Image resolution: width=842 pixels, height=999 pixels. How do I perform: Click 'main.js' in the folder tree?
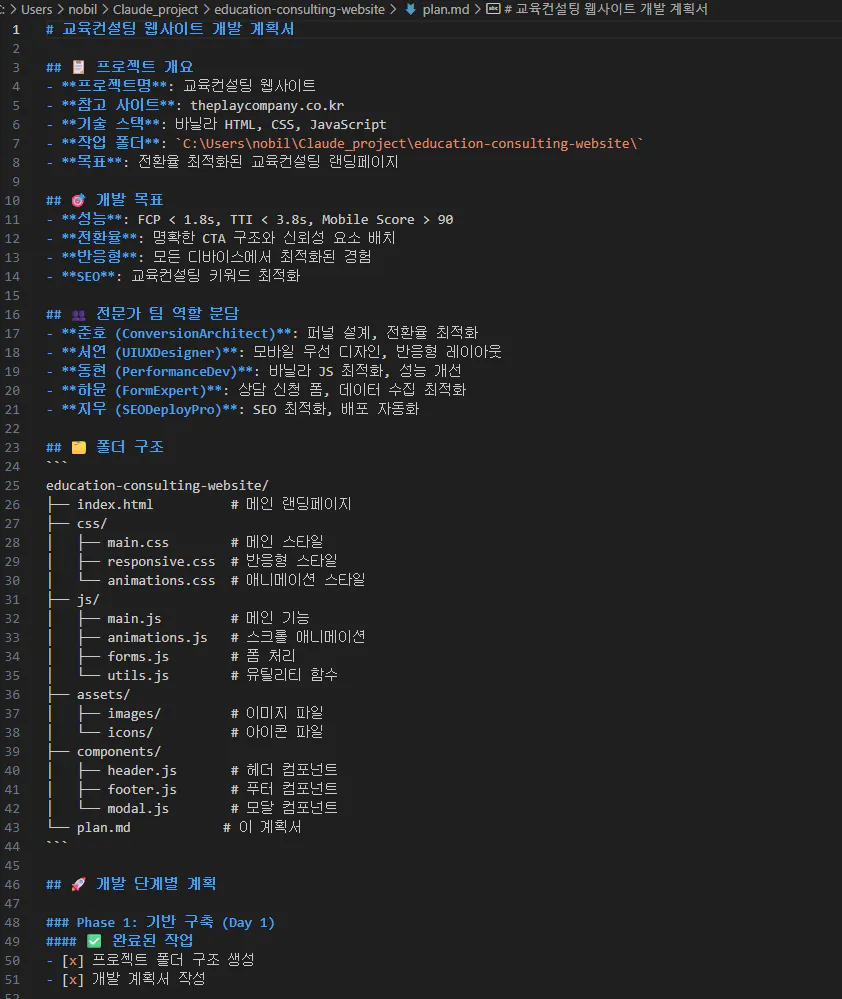(134, 619)
